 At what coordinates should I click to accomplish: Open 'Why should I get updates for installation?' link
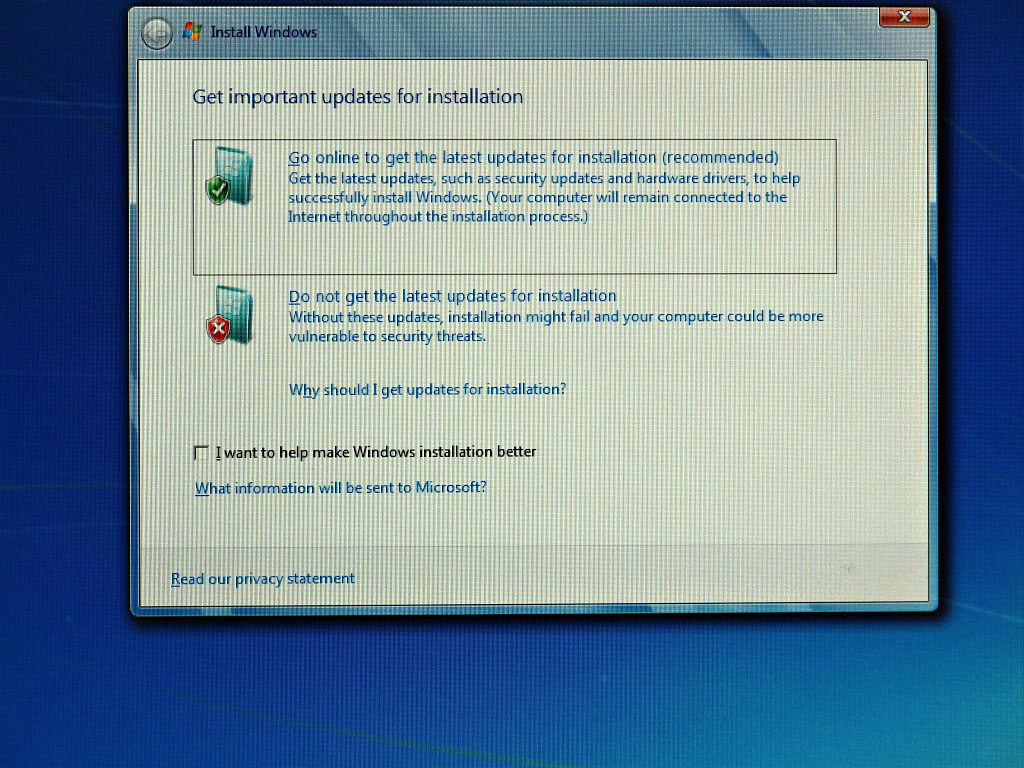pyautogui.click(x=427, y=389)
